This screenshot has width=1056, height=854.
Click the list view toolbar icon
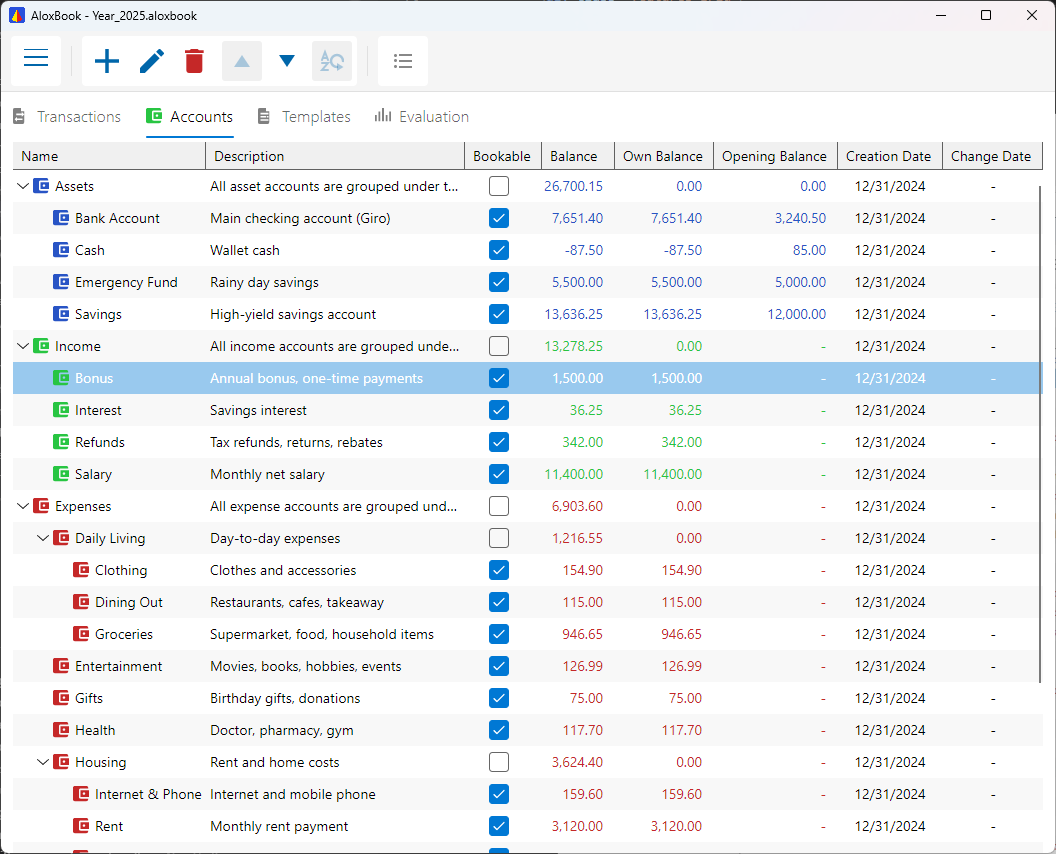(x=403, y=61)
